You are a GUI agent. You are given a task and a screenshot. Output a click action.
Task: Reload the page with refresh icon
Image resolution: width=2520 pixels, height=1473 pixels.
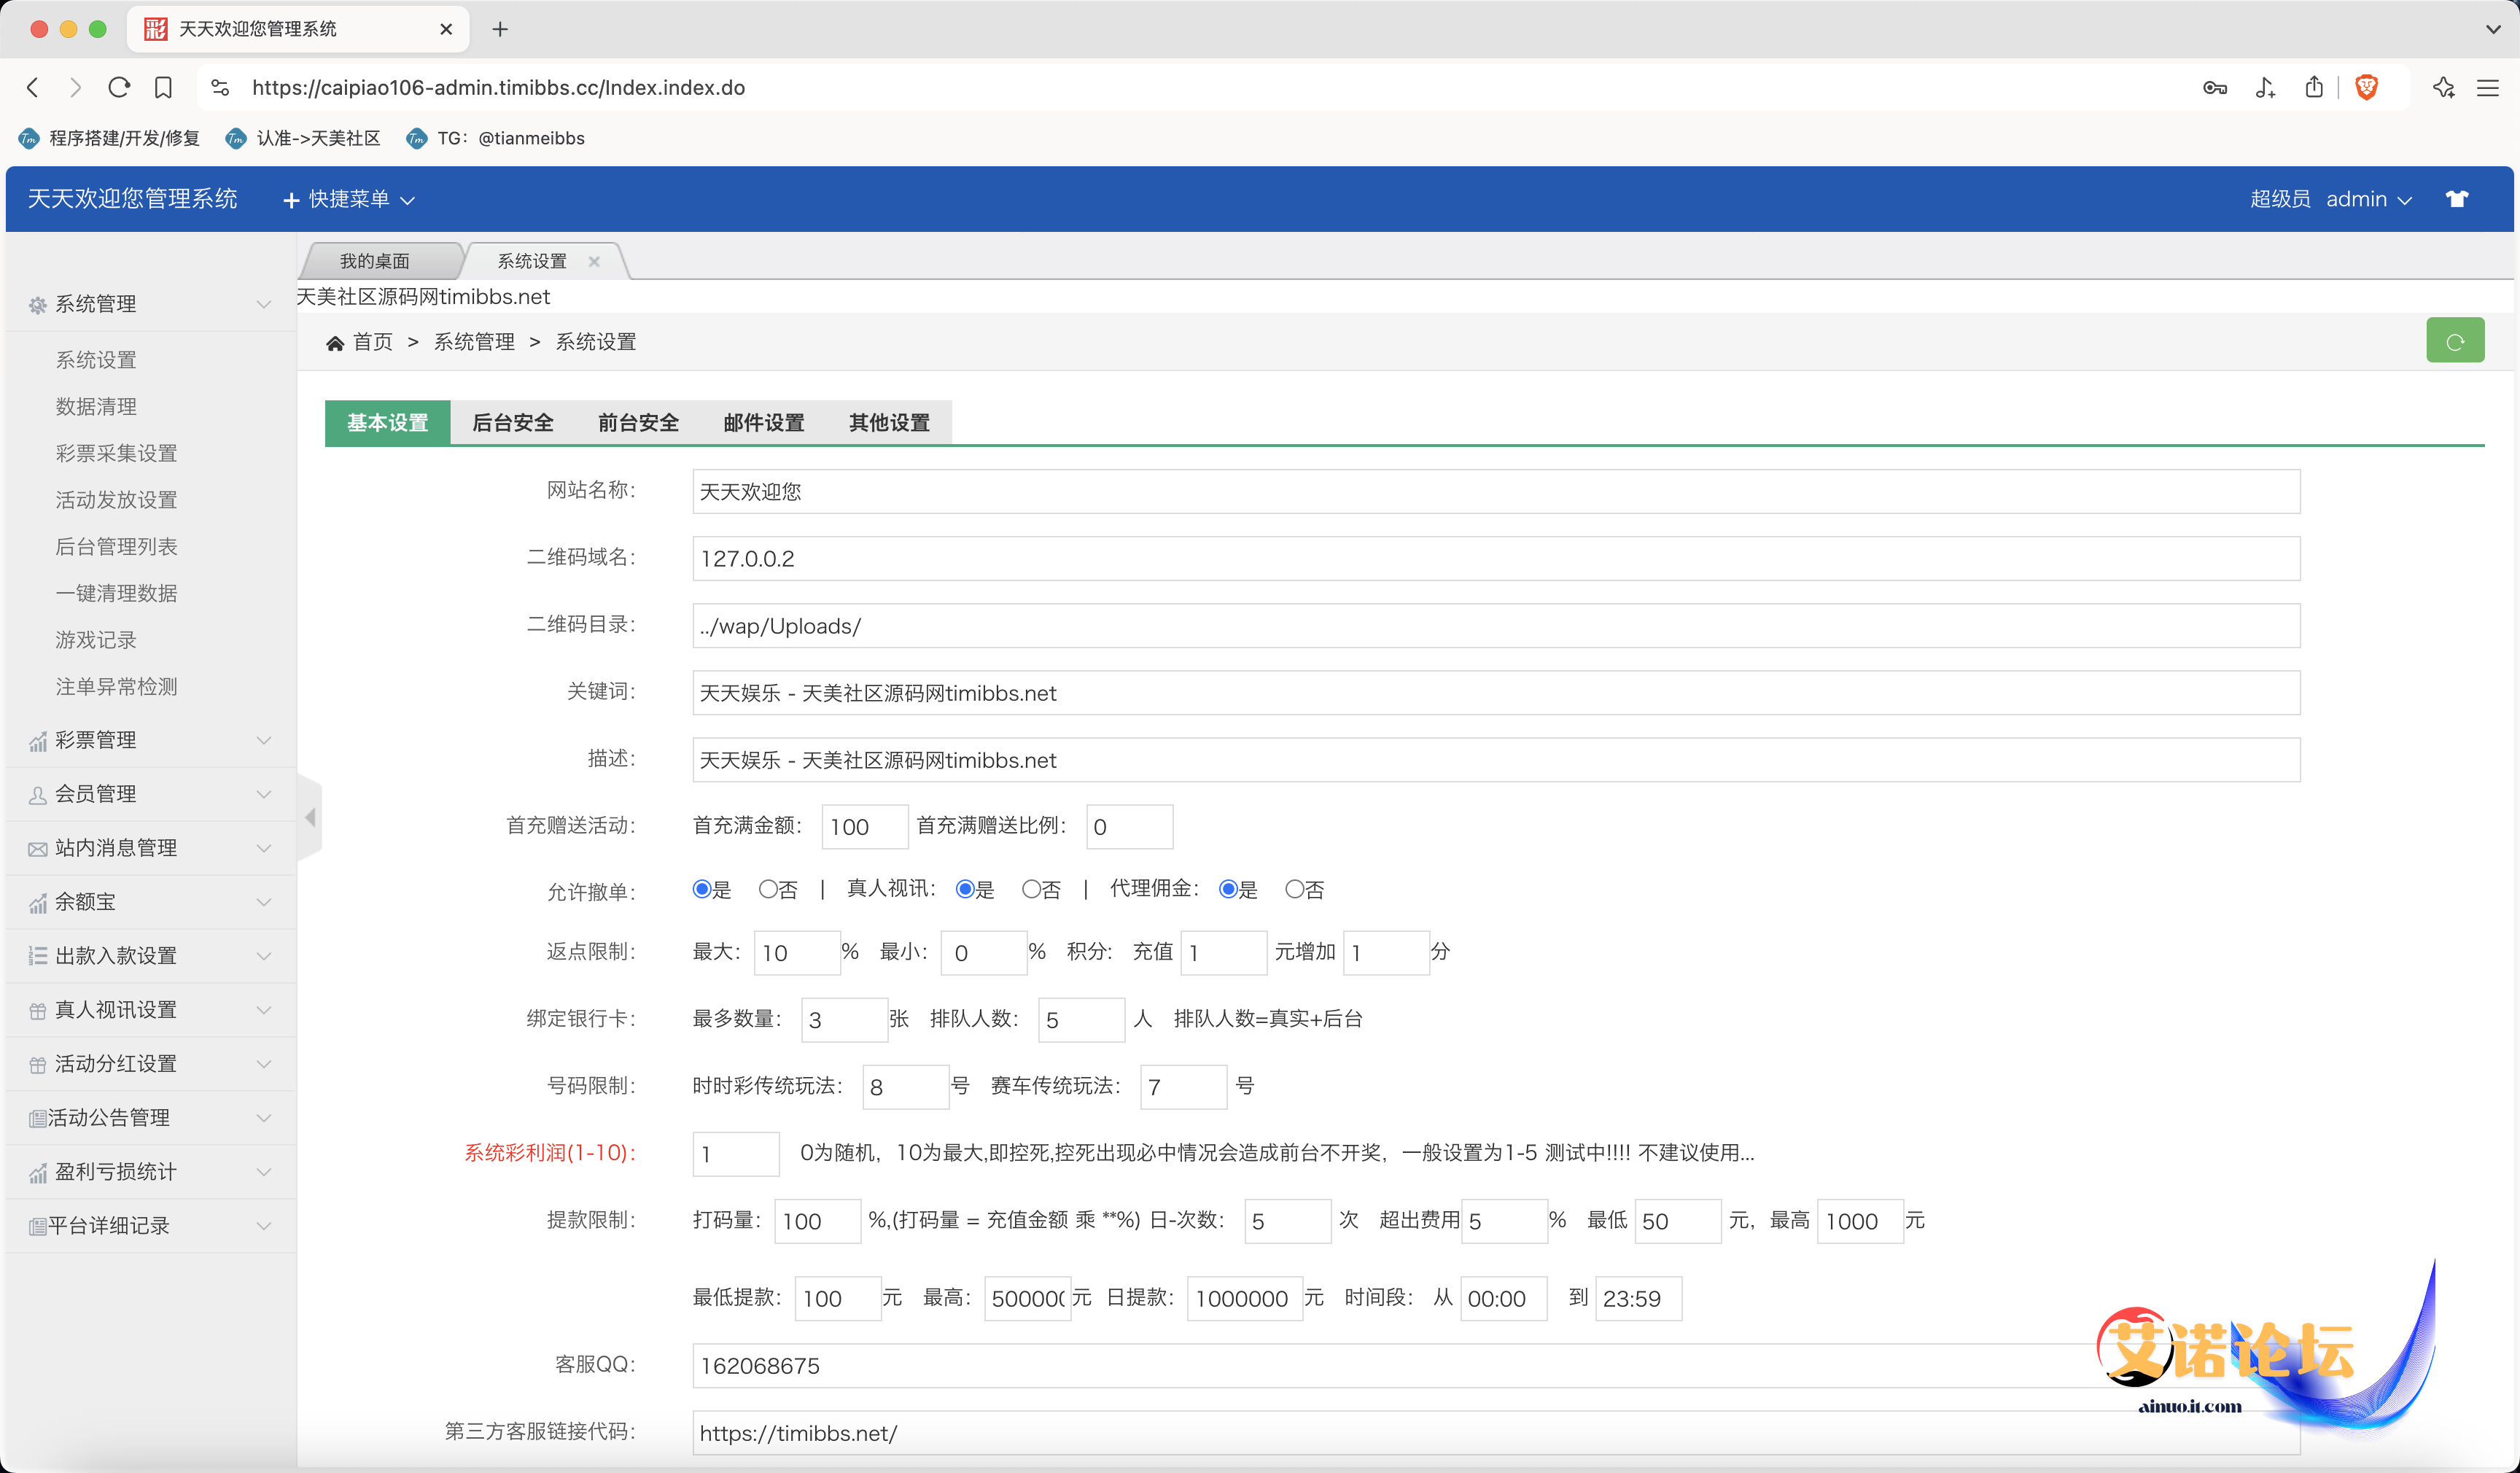(x=119, y=87)
